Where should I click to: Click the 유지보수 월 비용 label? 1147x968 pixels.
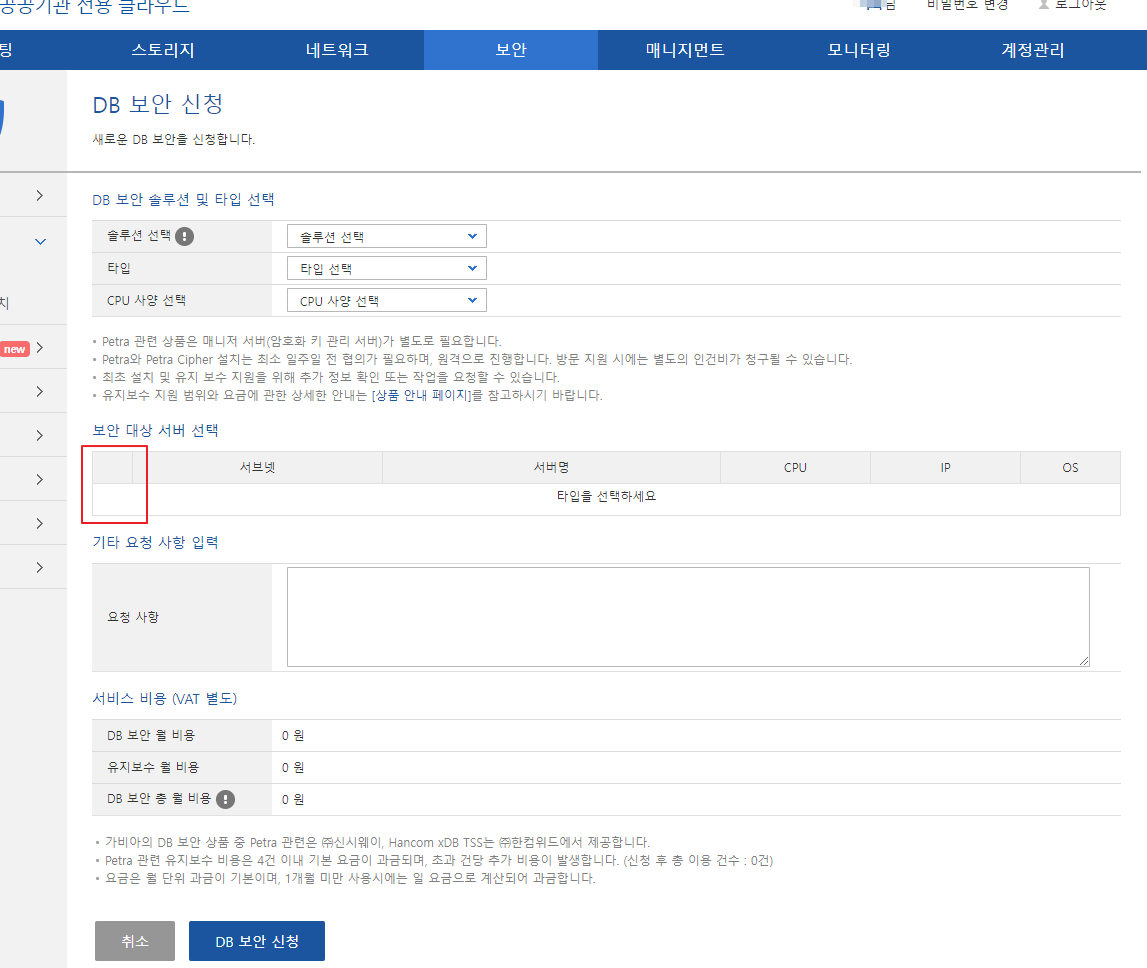pos(153,768)
